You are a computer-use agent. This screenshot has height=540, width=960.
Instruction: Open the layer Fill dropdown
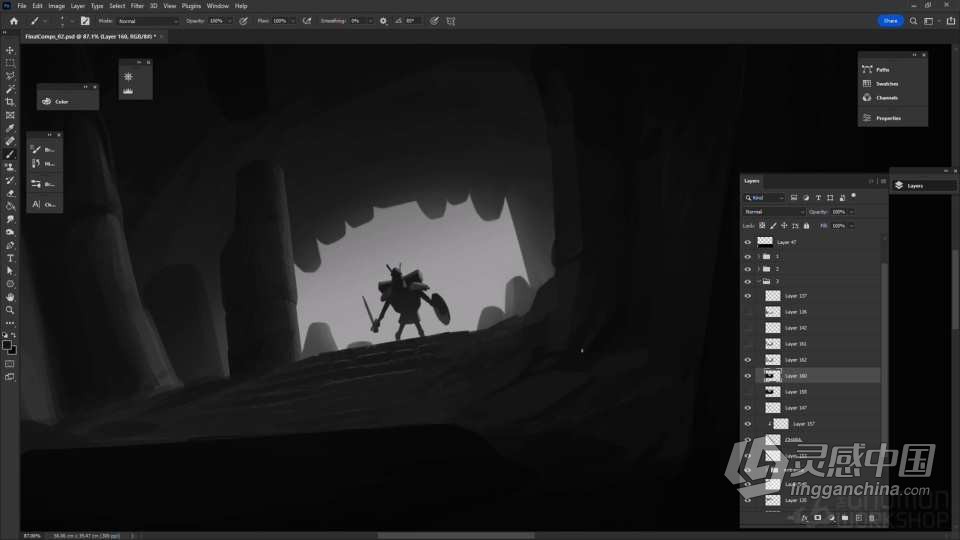click(x=852, y=226)
